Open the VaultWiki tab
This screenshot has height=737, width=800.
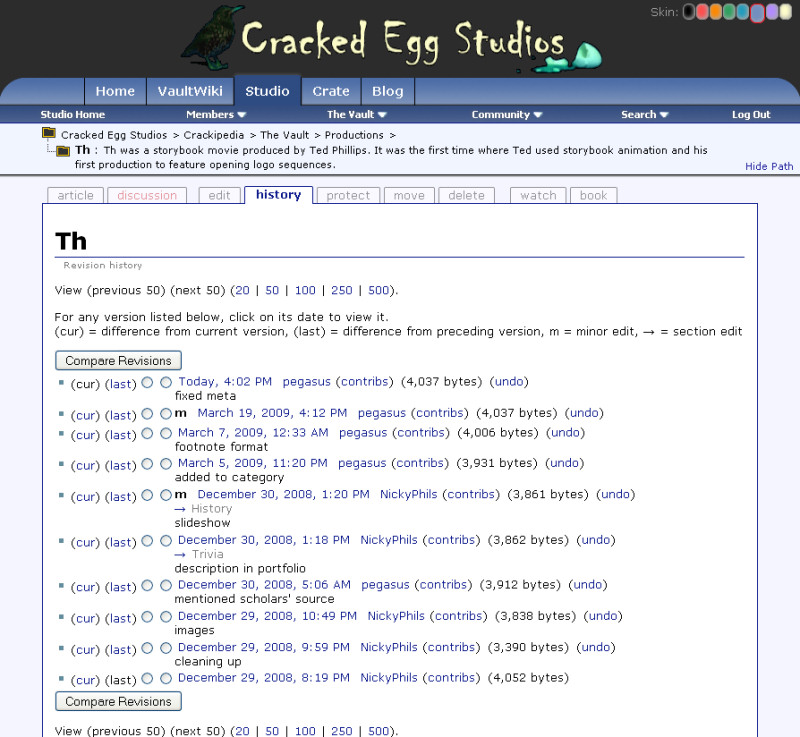(190, 91)
